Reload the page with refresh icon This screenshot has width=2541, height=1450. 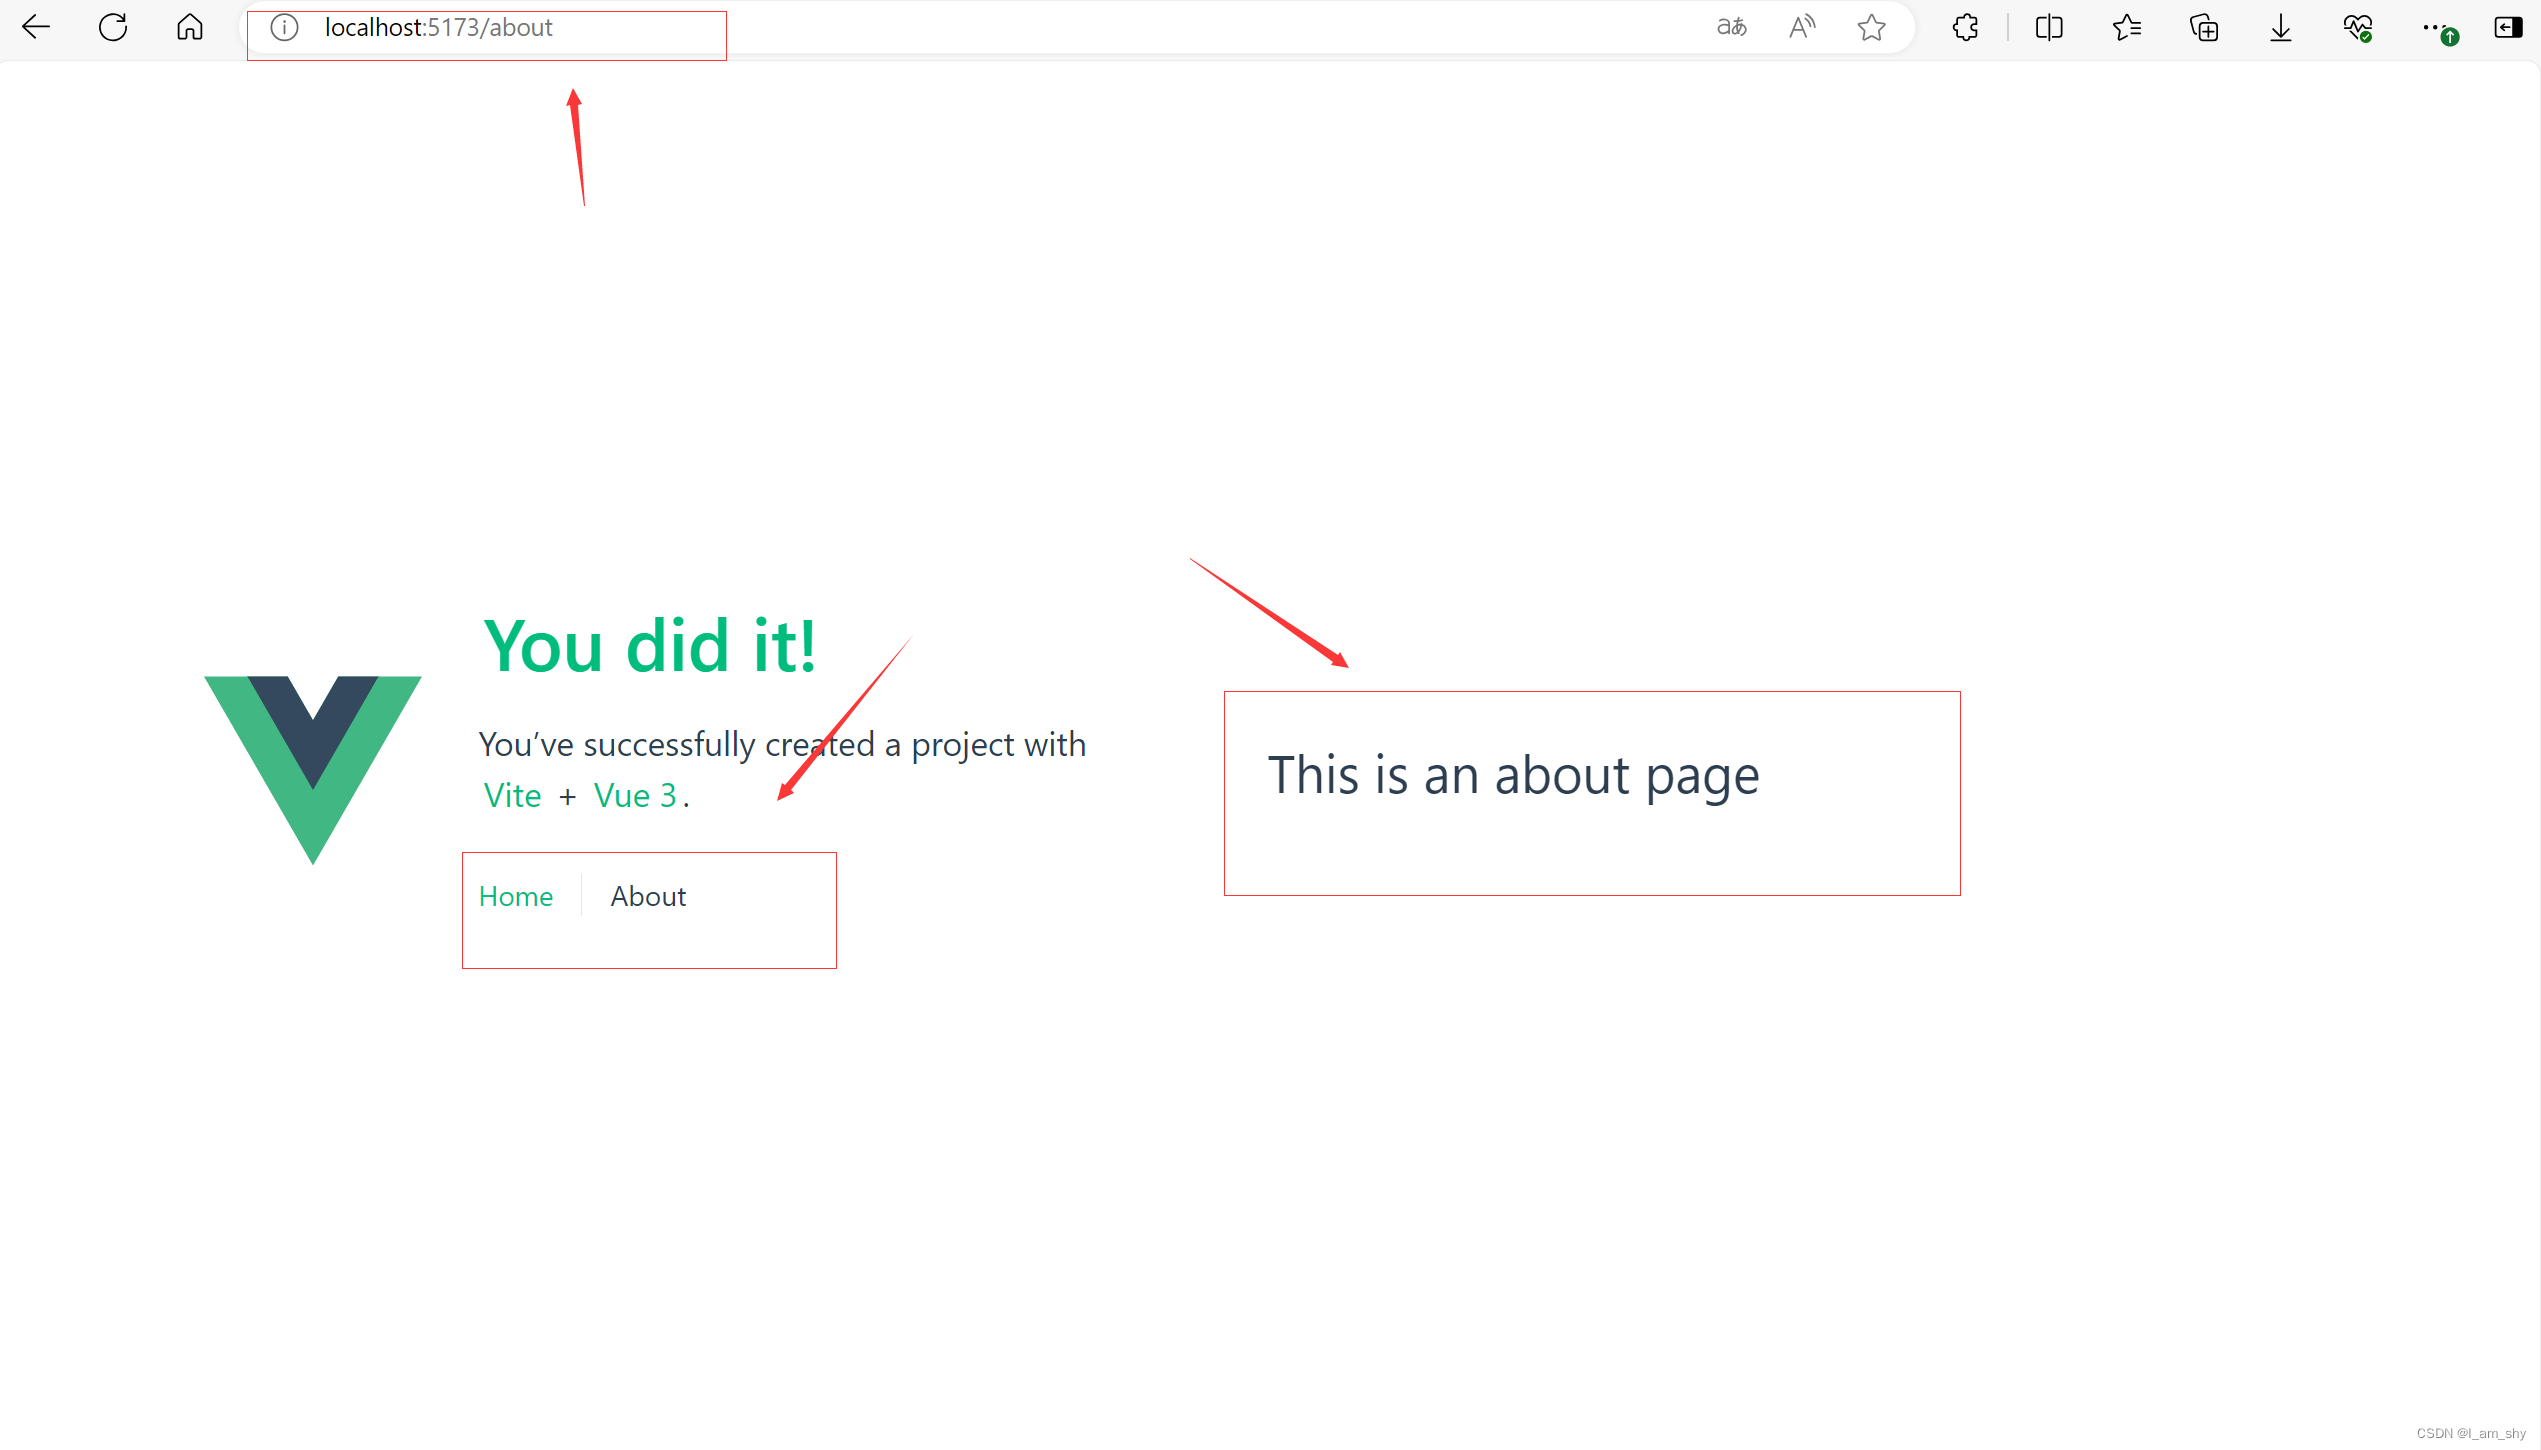point(113,27)
